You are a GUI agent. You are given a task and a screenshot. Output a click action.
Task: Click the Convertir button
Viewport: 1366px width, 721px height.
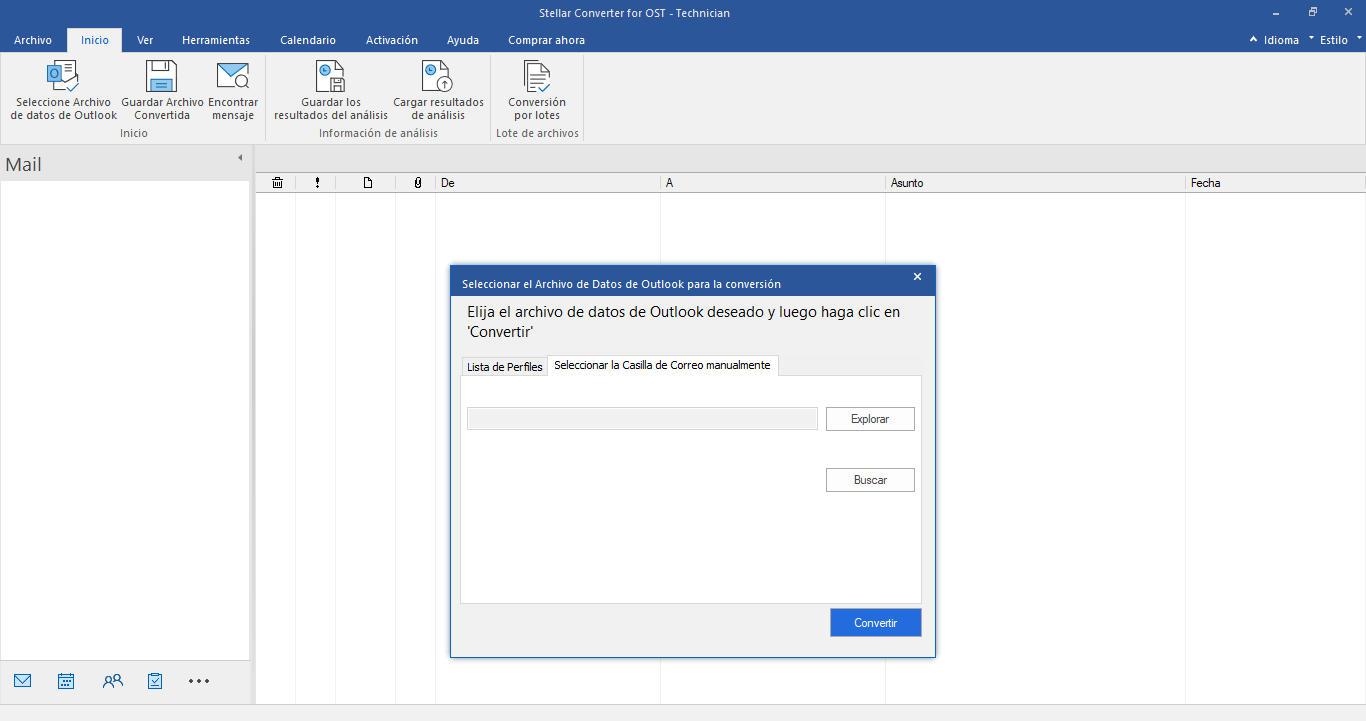click(876, 622)
